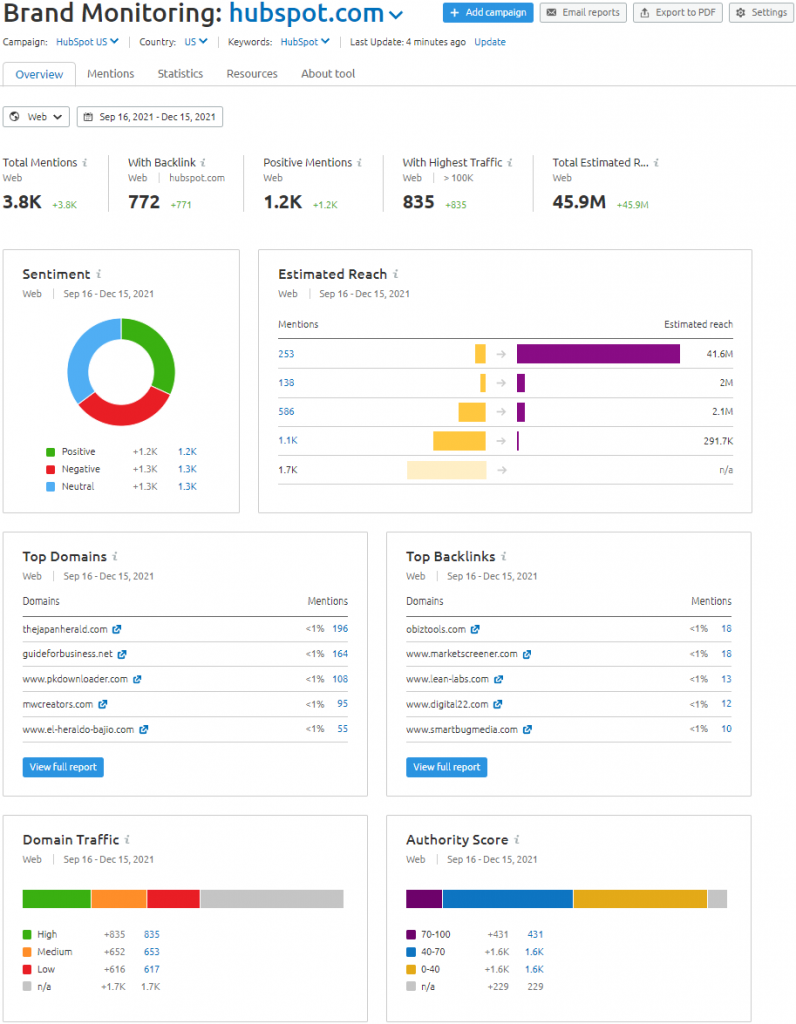
Task: Click the Email reports button
Action: pyautogui.click(x=583, y=12)
